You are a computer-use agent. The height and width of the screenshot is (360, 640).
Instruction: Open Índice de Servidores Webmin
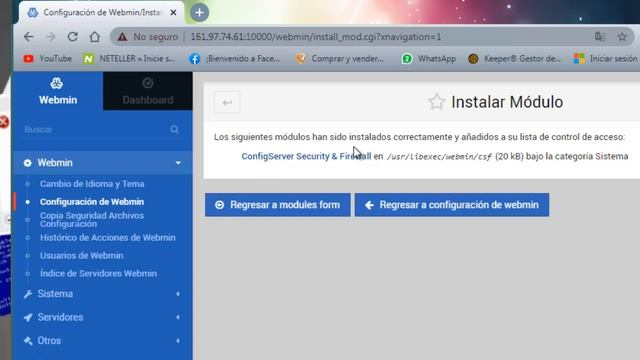click(98, 273)
